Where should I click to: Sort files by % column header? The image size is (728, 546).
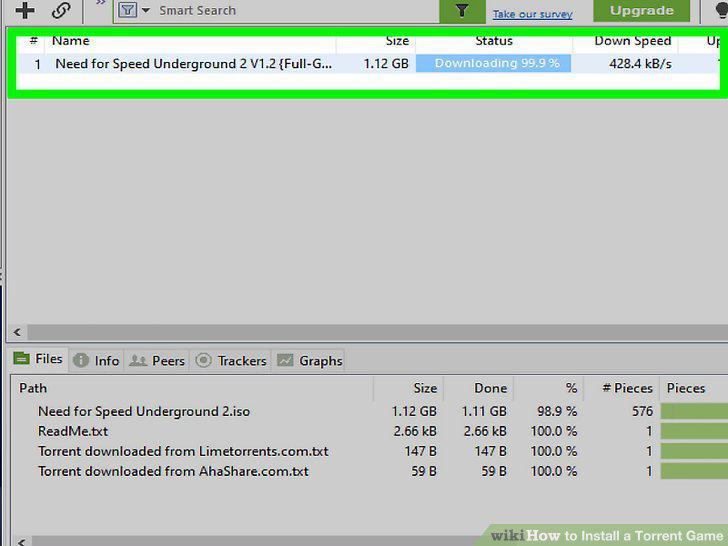(x=572, y=388)
